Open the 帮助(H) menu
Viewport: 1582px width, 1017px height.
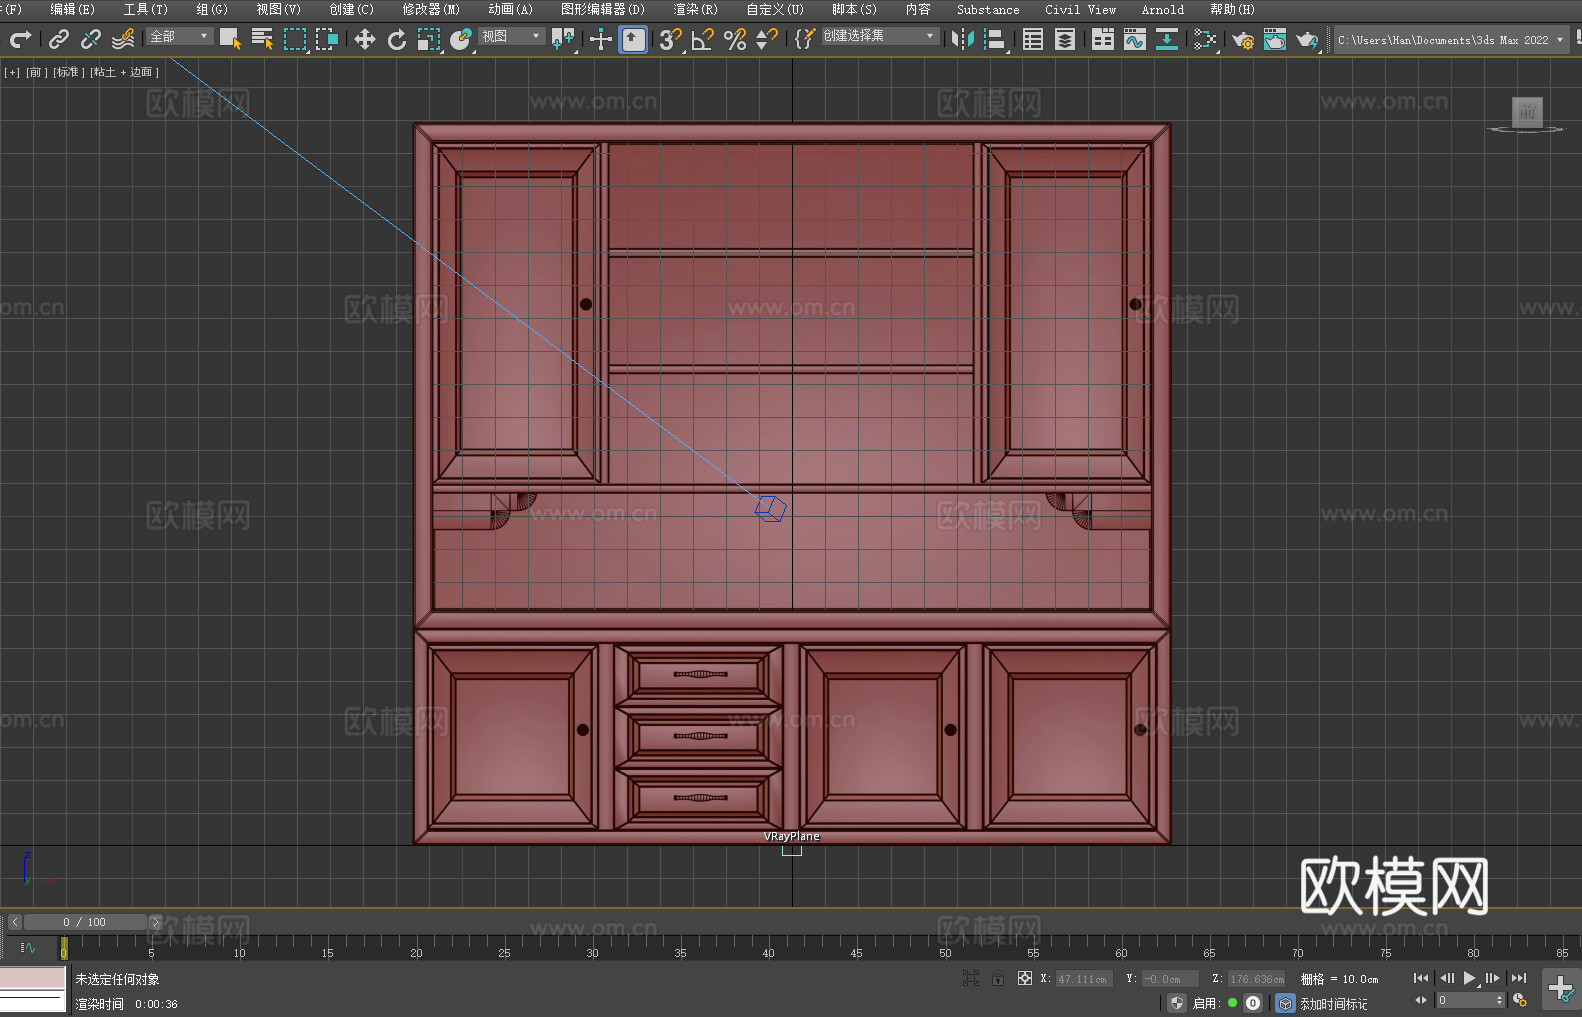(1232, 9)
